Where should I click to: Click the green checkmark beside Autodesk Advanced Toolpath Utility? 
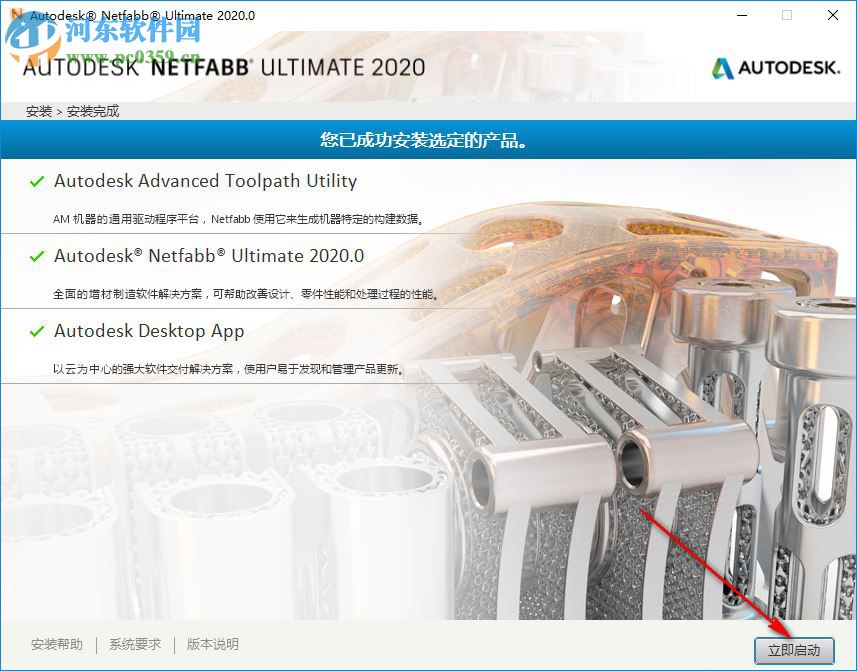pyautogui.click(x=36, y=182)
